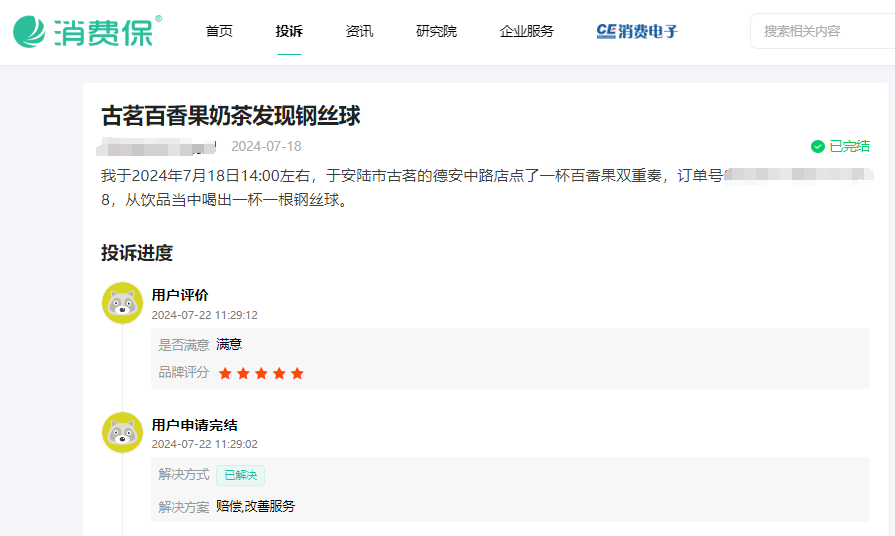Screen dimensions: 895x536
Task: Click the CE消费电子 logo link
Action: point(637,31)
